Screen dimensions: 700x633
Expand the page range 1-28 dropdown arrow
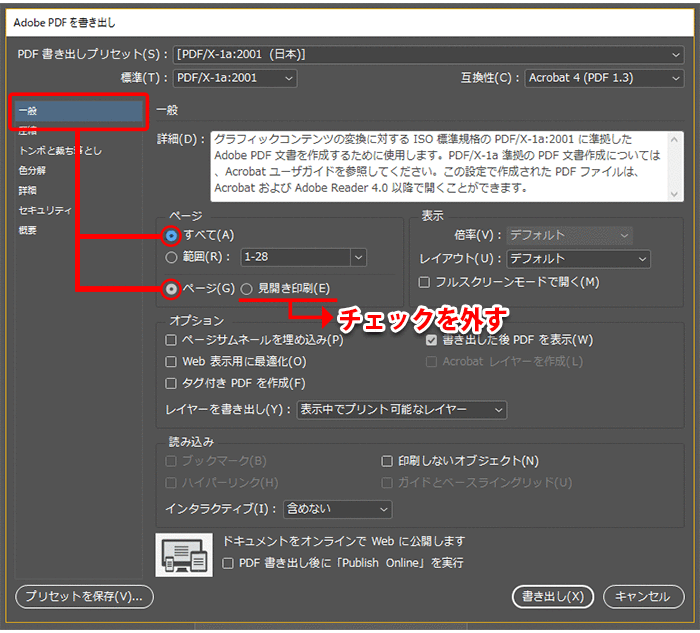(358, 258)
